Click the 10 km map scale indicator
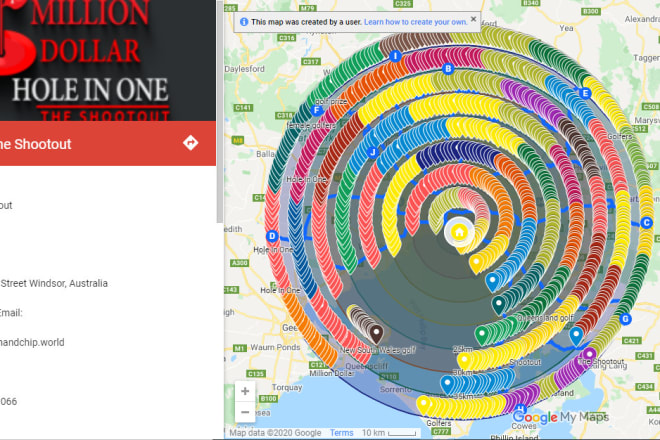Image resolution: width=660 pixels, height=440 pixels. [x=389, y=432]
